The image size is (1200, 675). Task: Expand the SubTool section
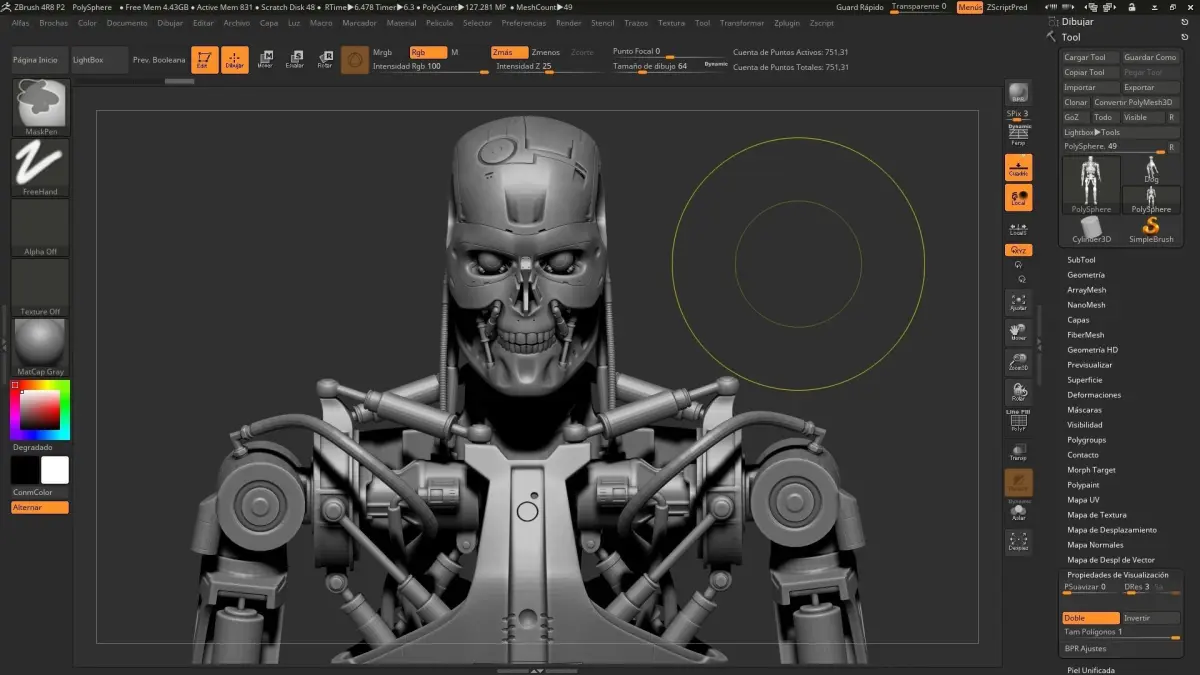1081,260
